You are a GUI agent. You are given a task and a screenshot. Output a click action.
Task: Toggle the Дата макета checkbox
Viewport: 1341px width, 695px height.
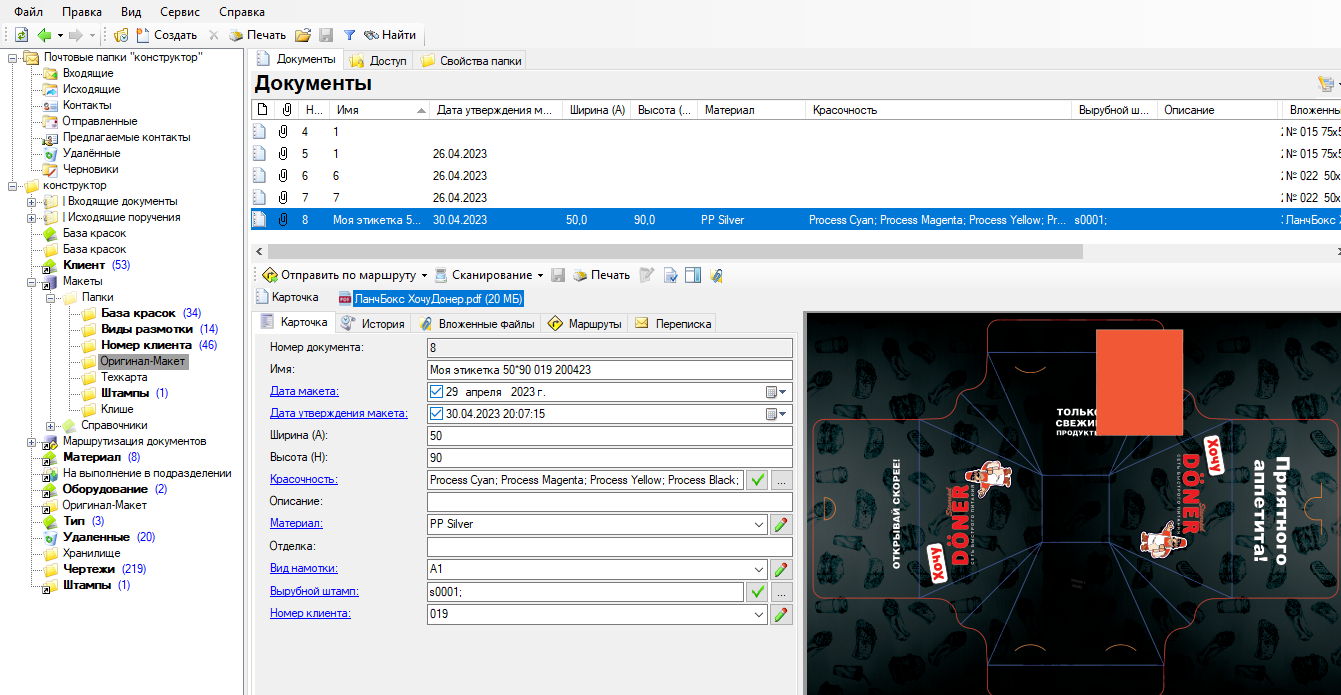pyautogui.click(x=436, y=392)
